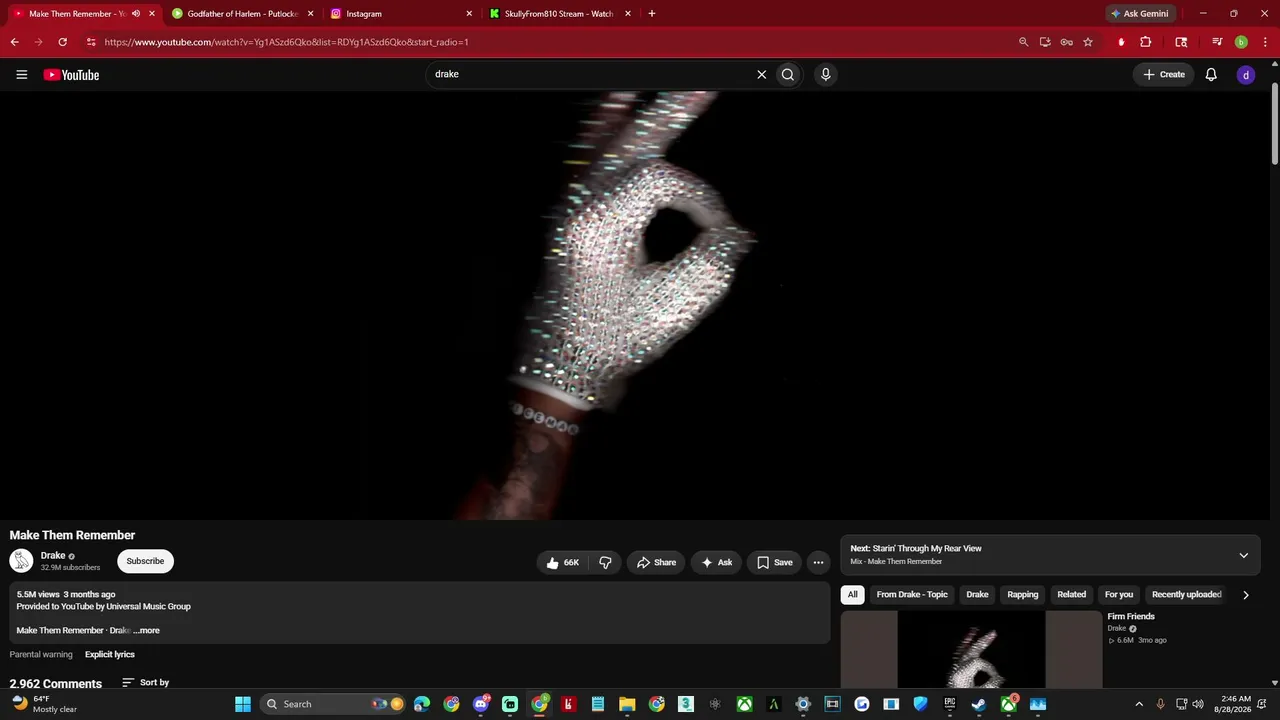1280x720 pixels.
Task: Select the Rapping filter chip
Action: pyautogui.click(x=1023, y=595)
